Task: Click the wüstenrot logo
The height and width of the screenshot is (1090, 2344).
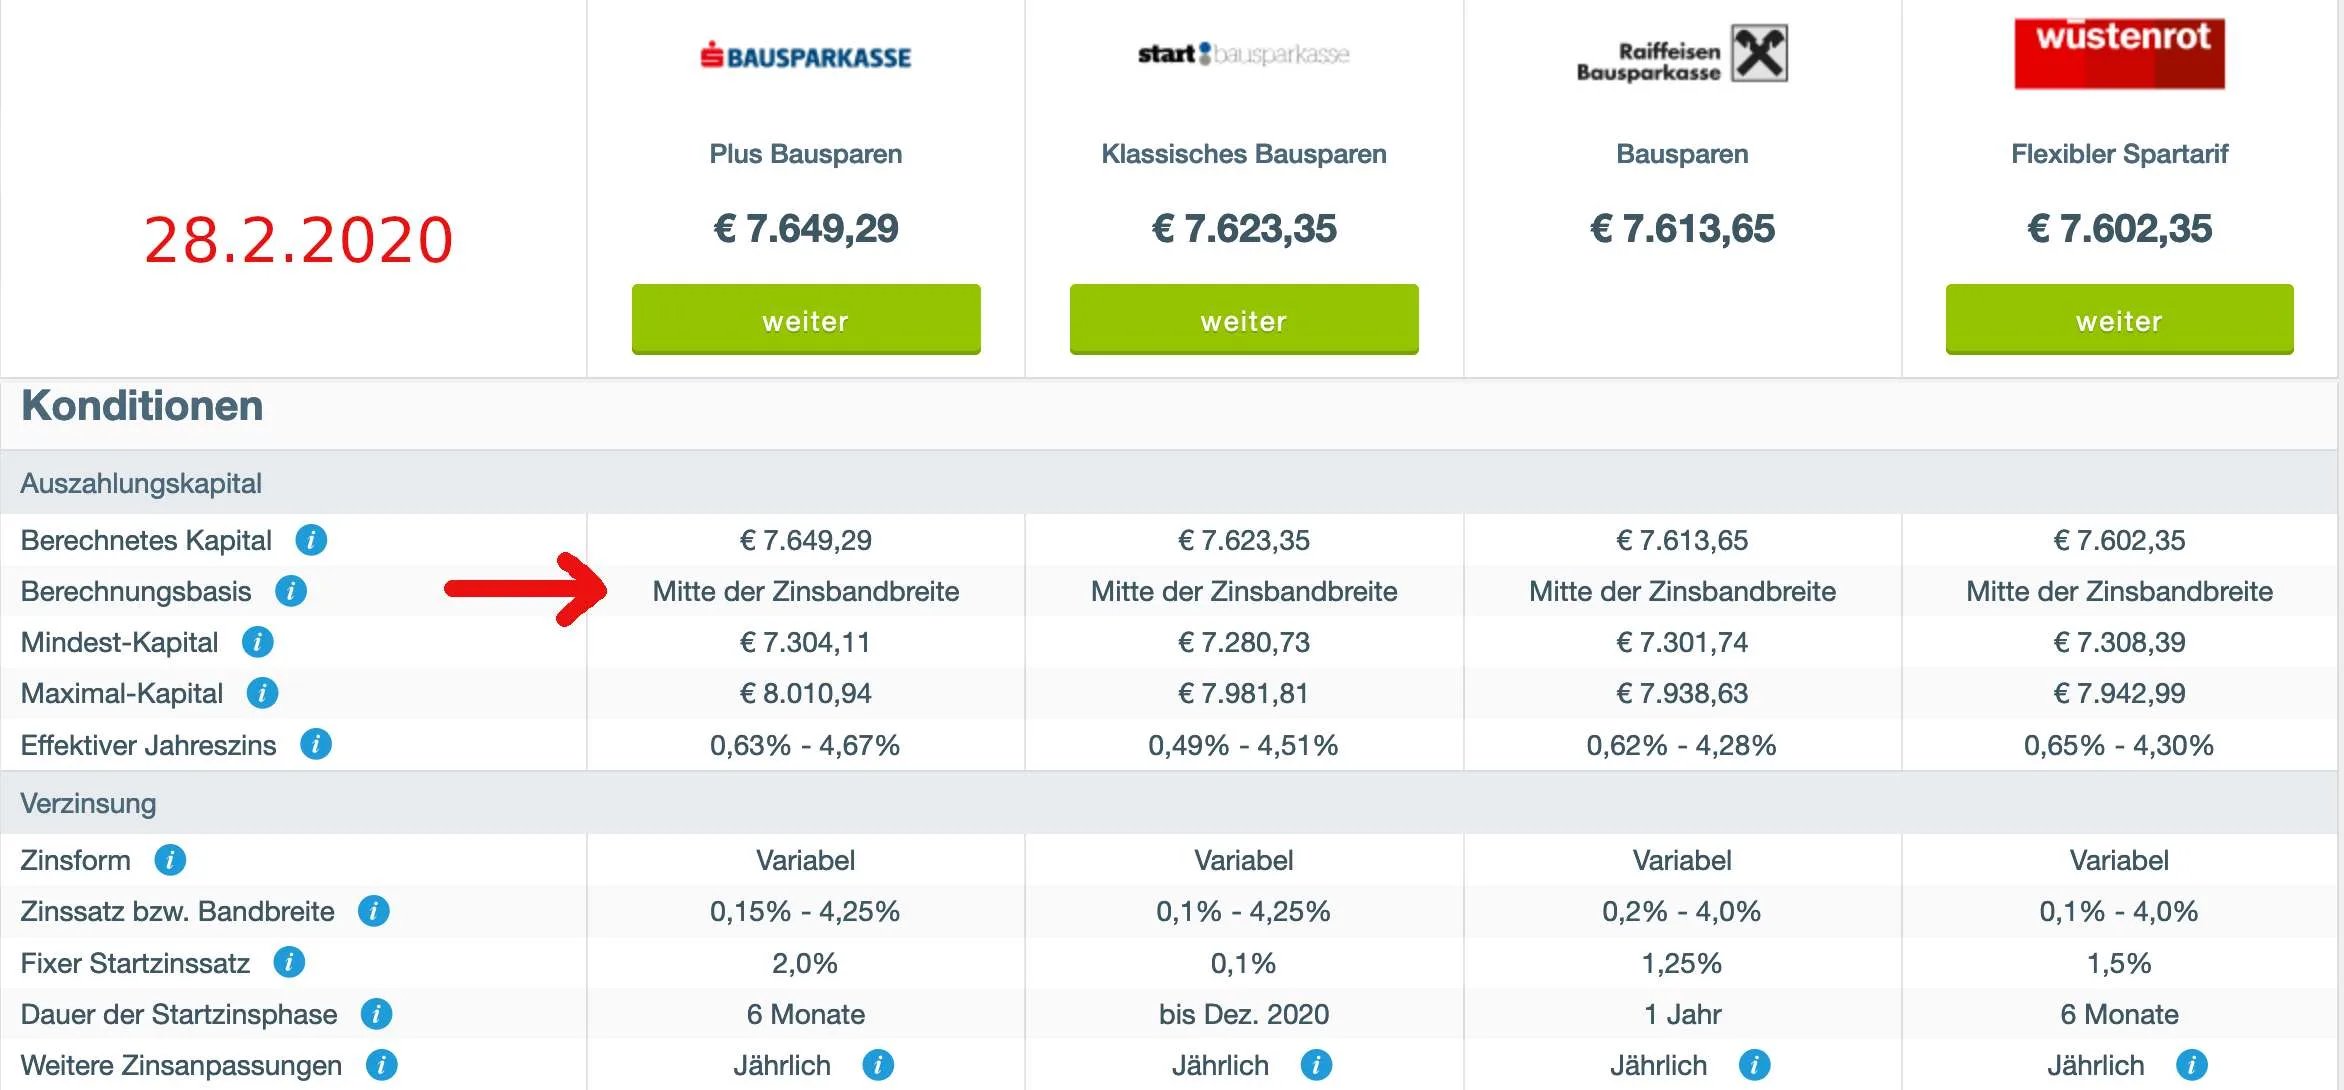Action: (x=2119, y=53)
